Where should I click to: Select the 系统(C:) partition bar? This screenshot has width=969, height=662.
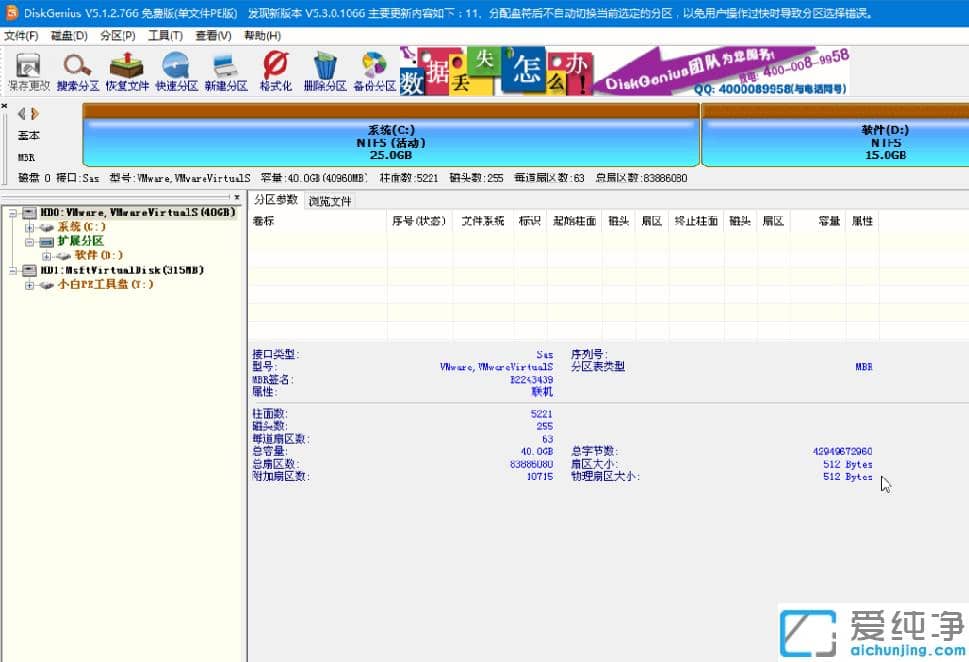pos(390,138)
